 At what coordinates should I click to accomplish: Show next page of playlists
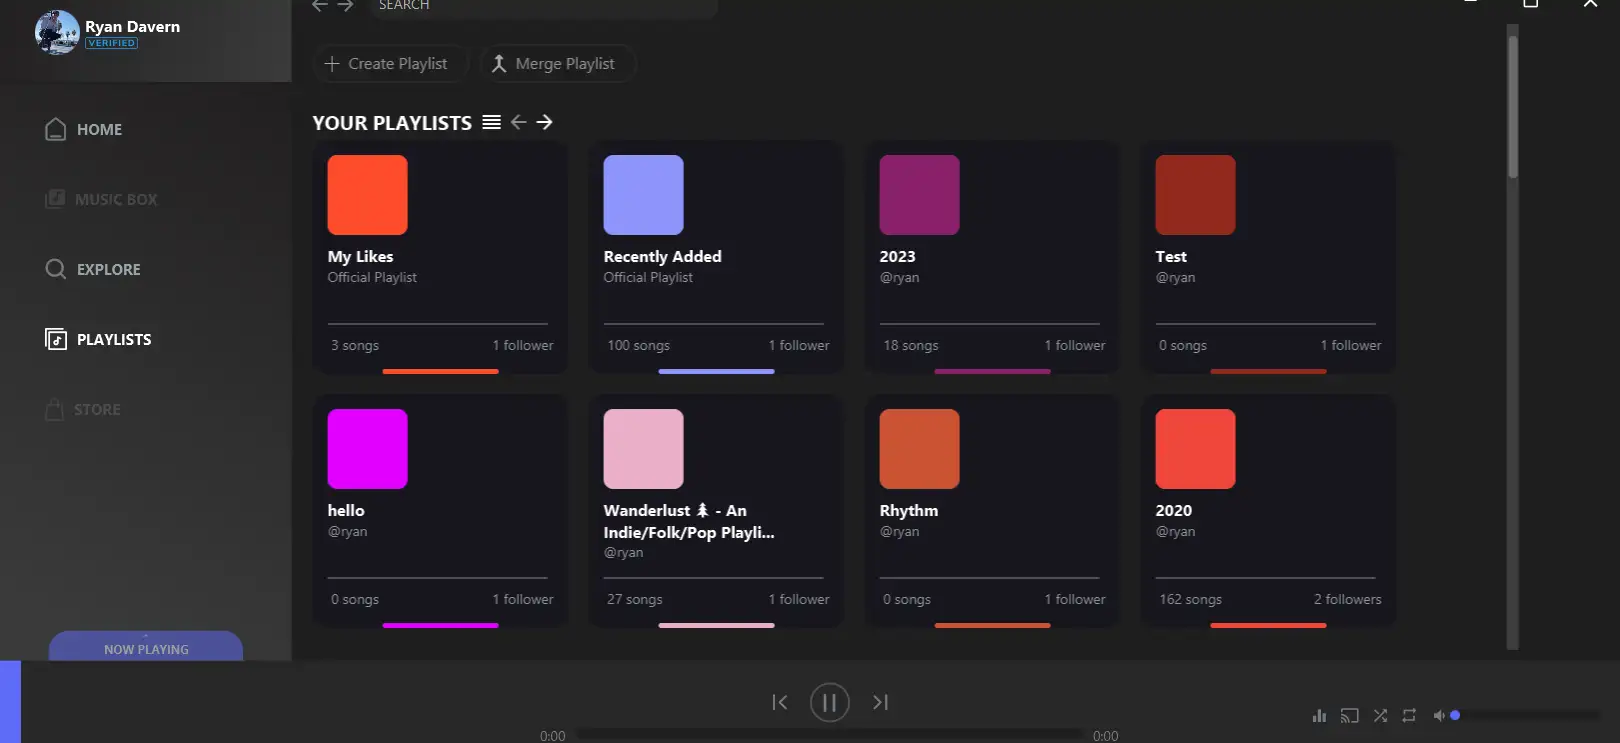[x=544, y=122]
